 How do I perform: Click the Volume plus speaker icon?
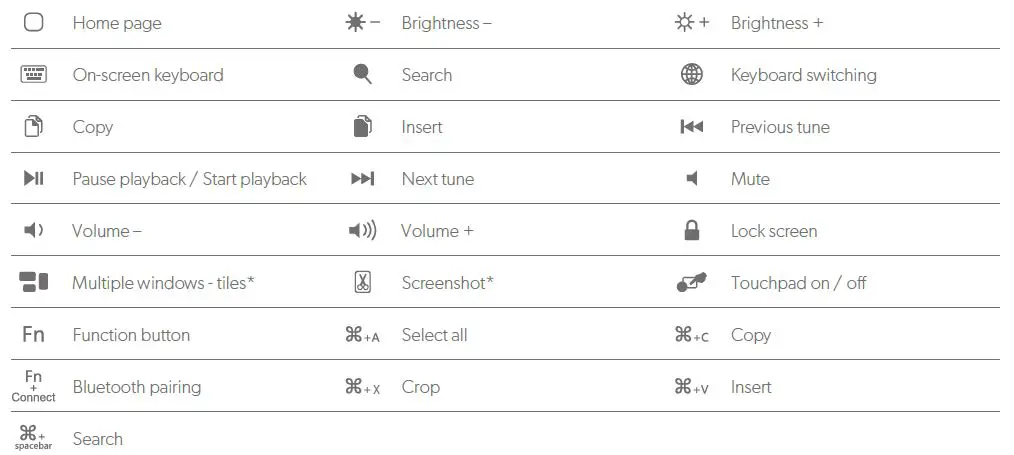pyautogui.click(x=362, y=230)
